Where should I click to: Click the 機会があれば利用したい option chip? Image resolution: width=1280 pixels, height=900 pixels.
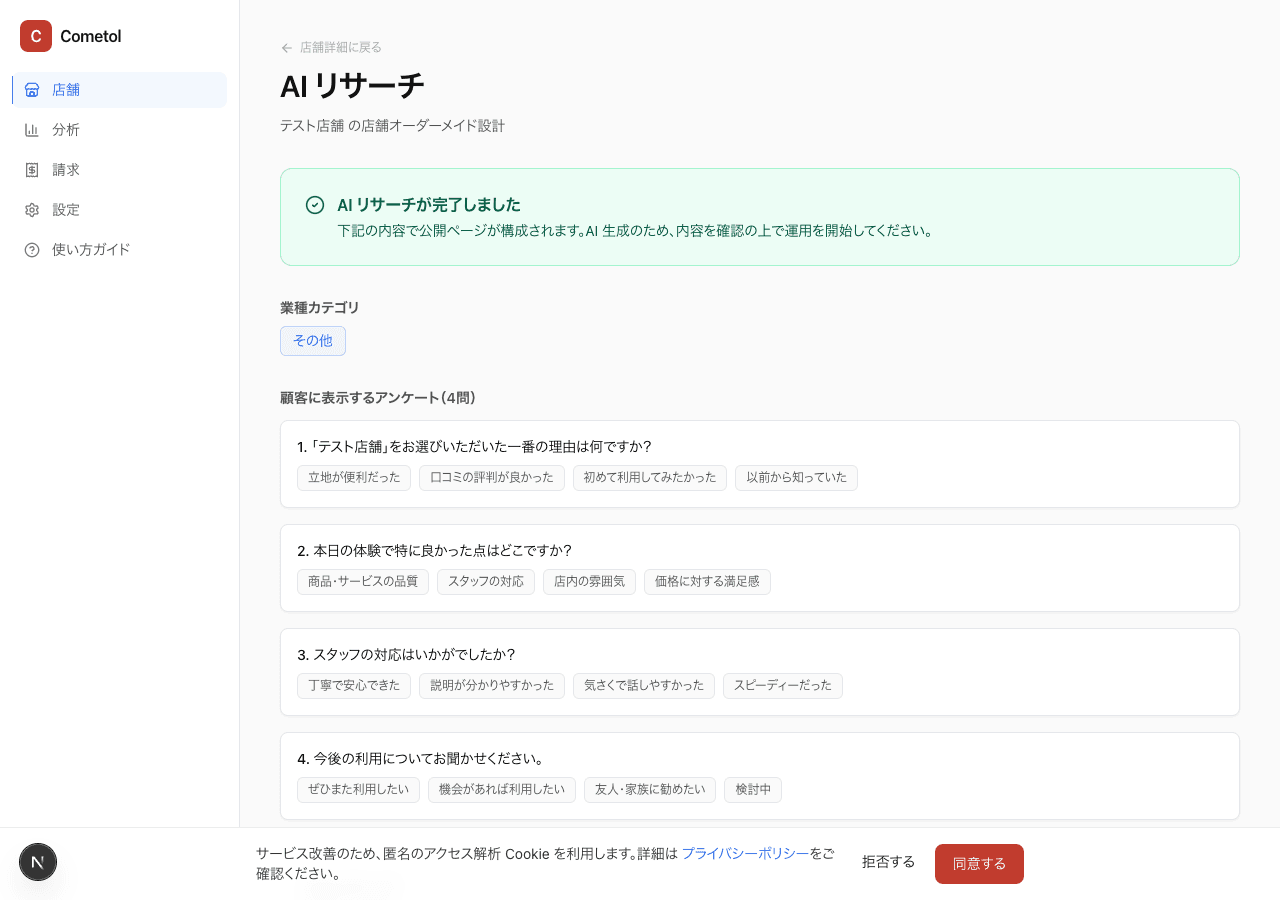502,790
